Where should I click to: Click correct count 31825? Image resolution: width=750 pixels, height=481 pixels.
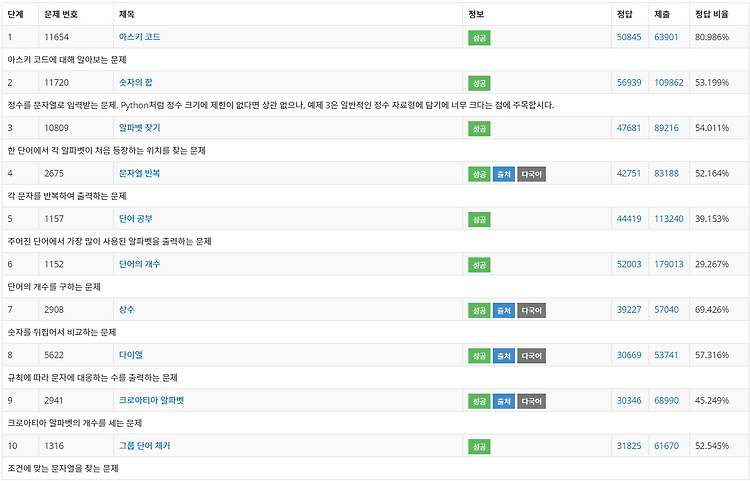[629, 446]
